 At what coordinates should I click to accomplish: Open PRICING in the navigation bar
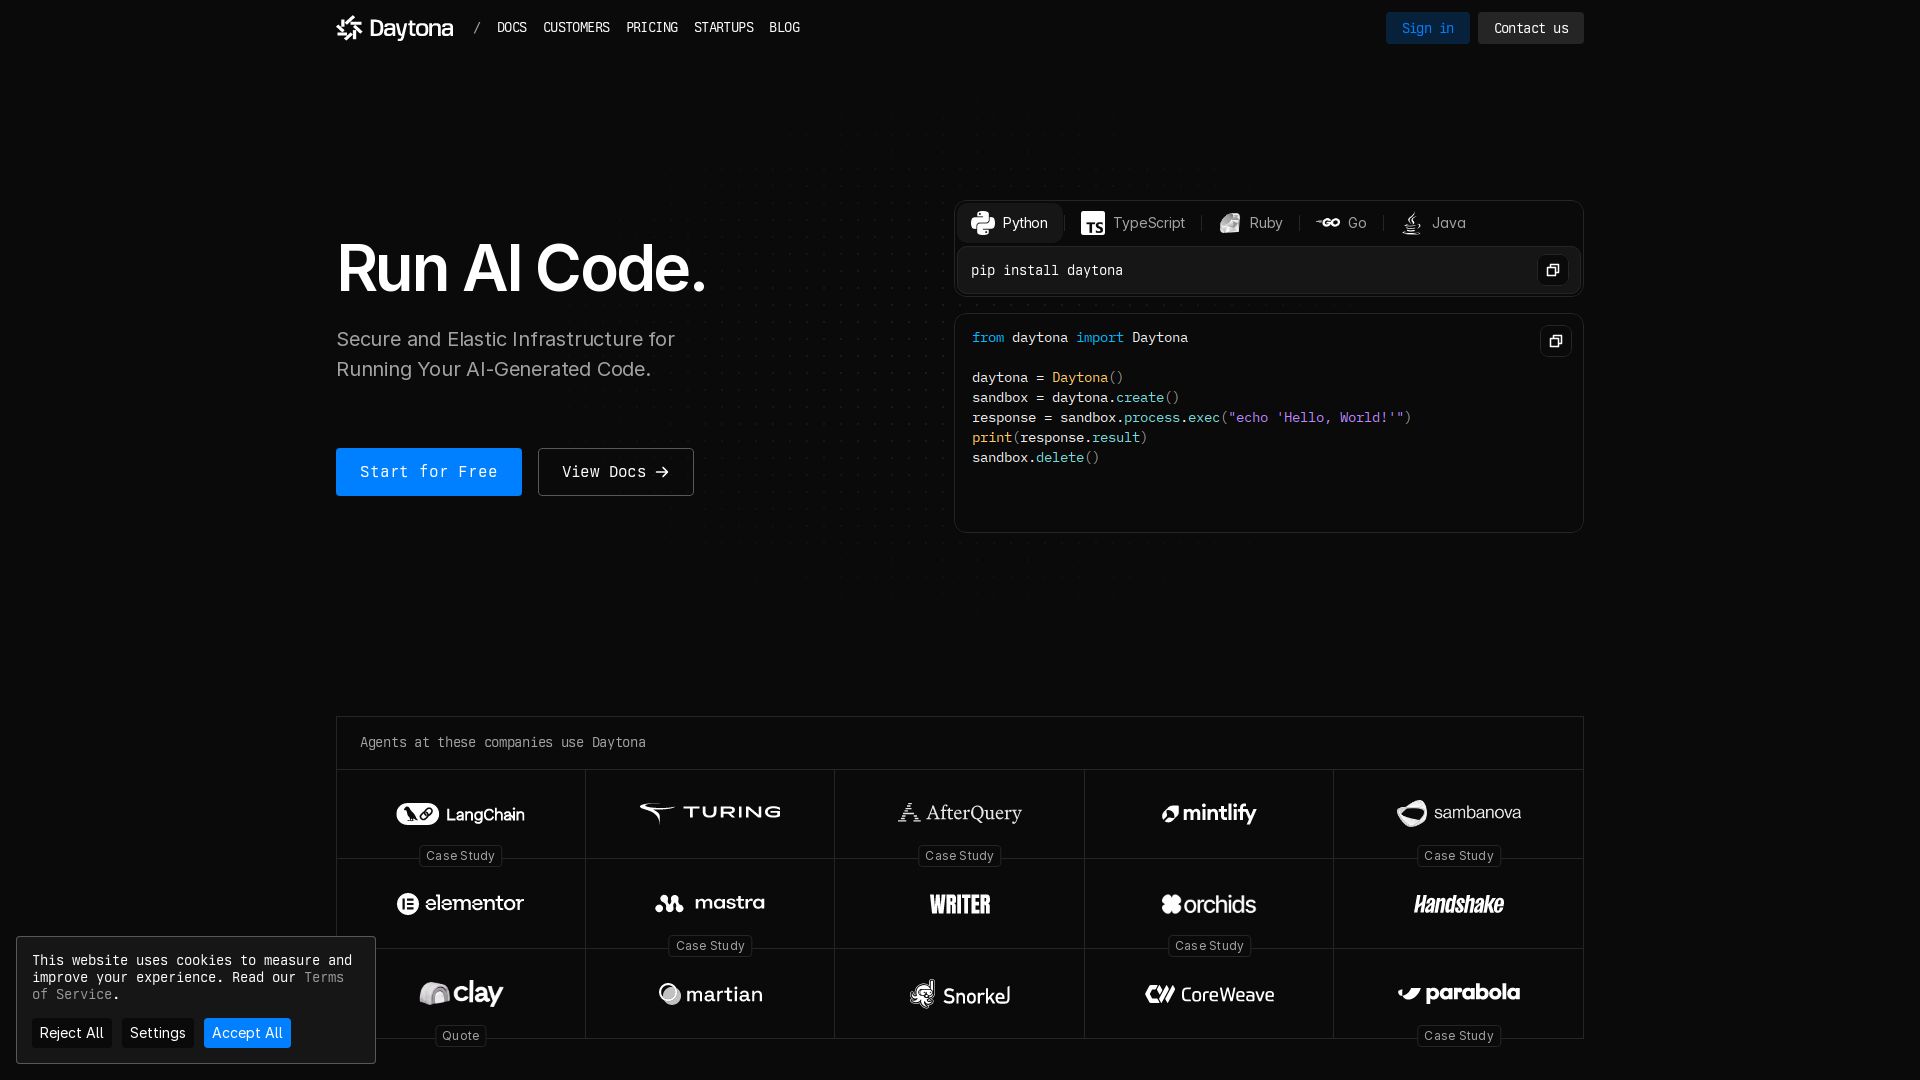click(x=652, y=28)
